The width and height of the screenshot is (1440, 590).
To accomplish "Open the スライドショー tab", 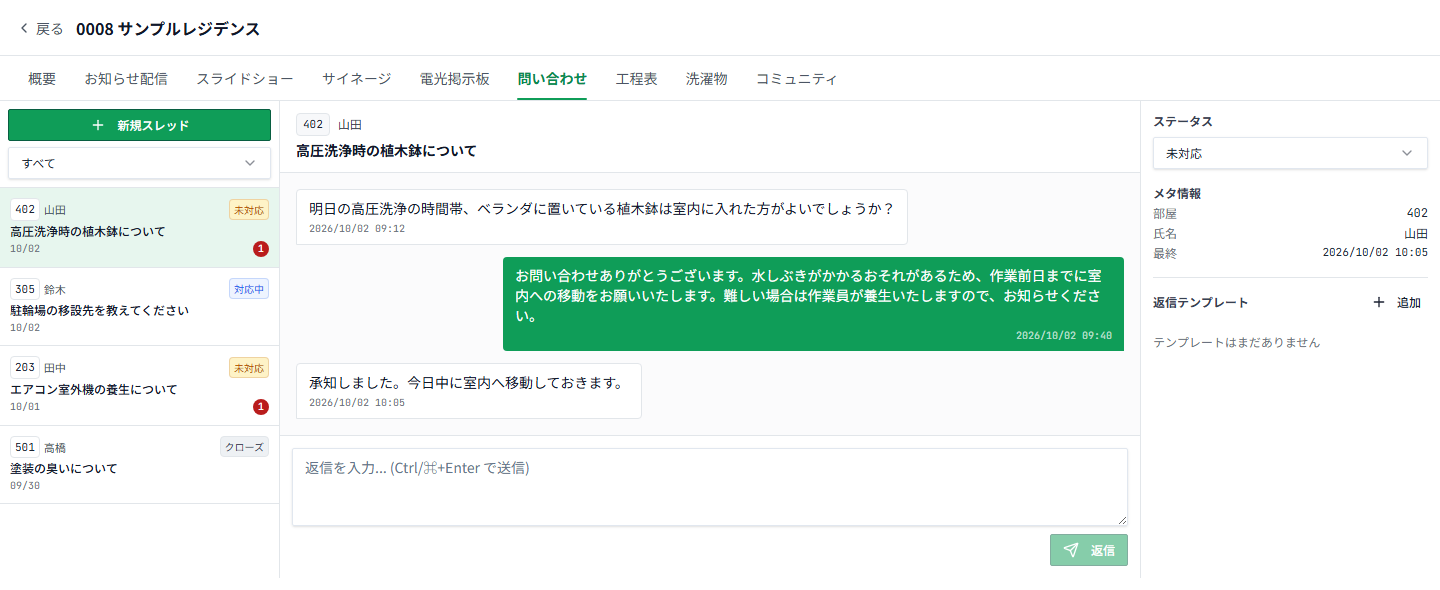I will (245, 79).
